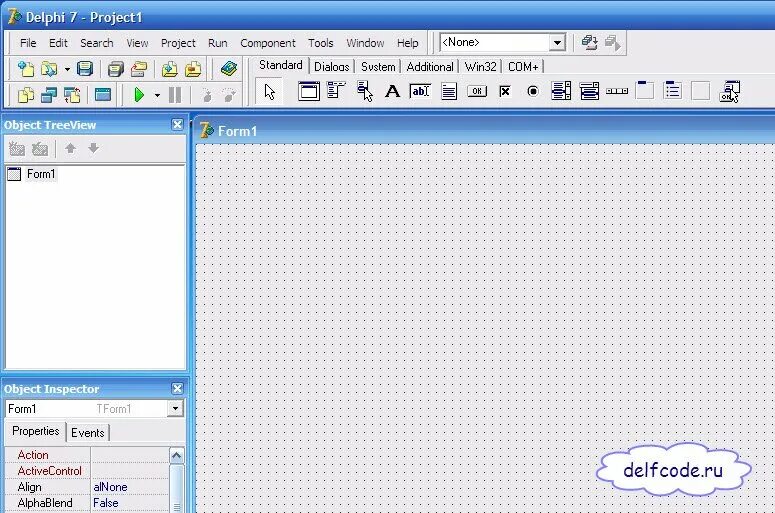
Task: Select the Label component (A icon)
Action: [x=392, y=91]
